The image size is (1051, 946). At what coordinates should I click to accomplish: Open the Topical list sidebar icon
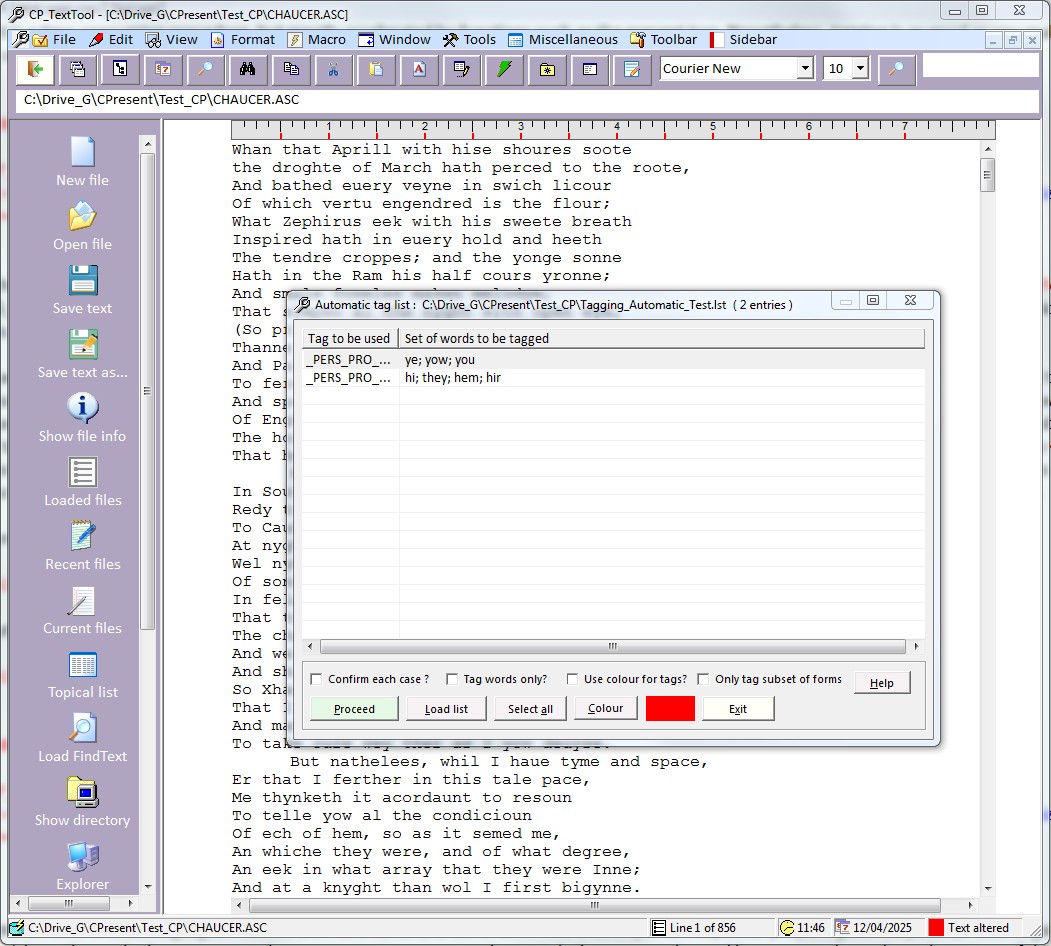coord(82,664)
